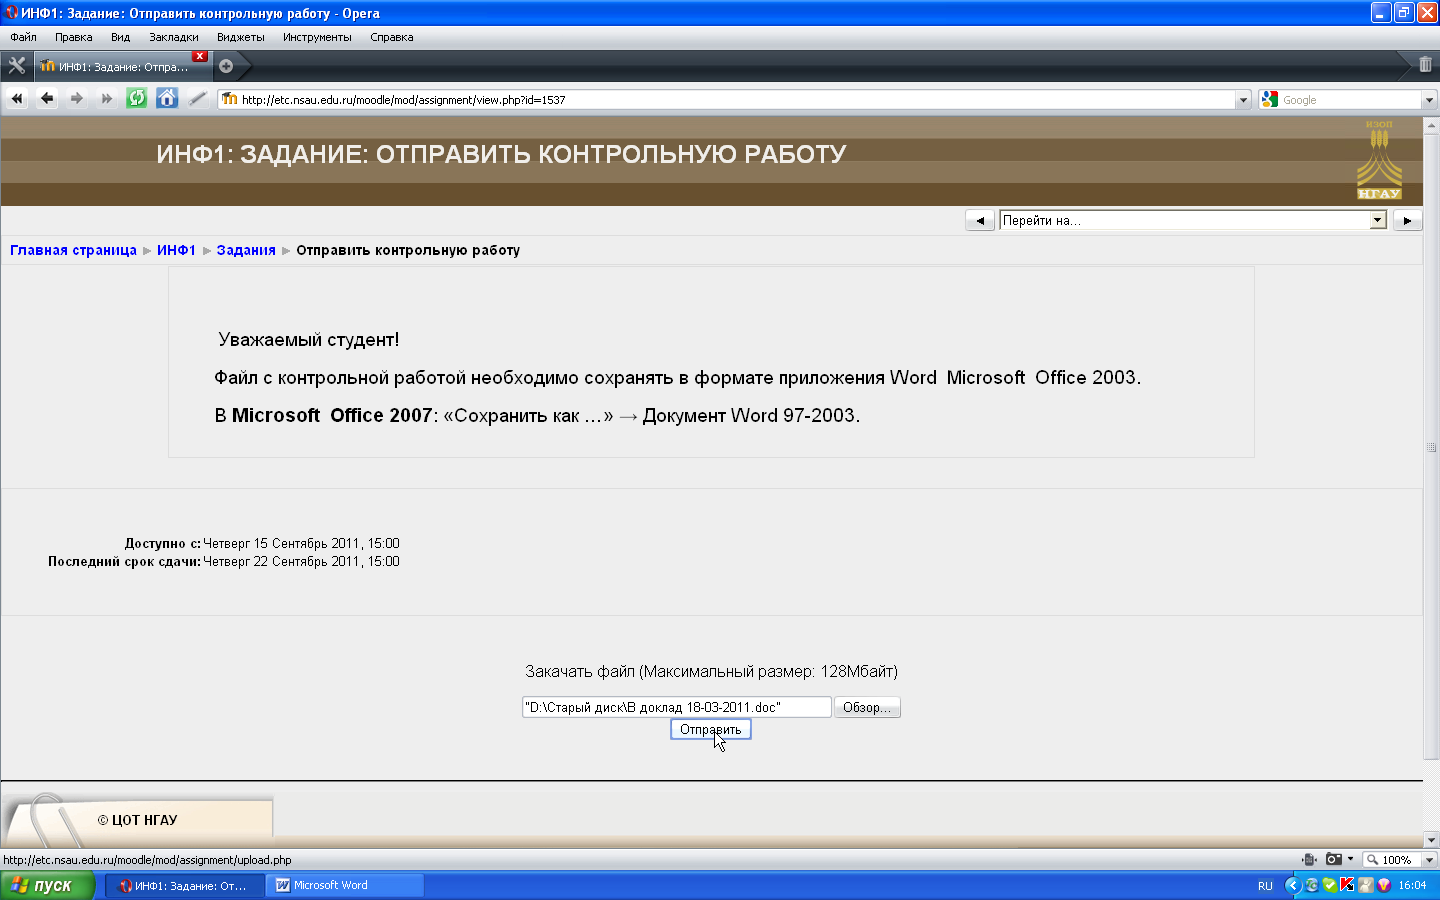The width and height of the screenshot is (1440, 900).
Task: Click the Moodle favicon in address bar
Action: click(230, 99)
